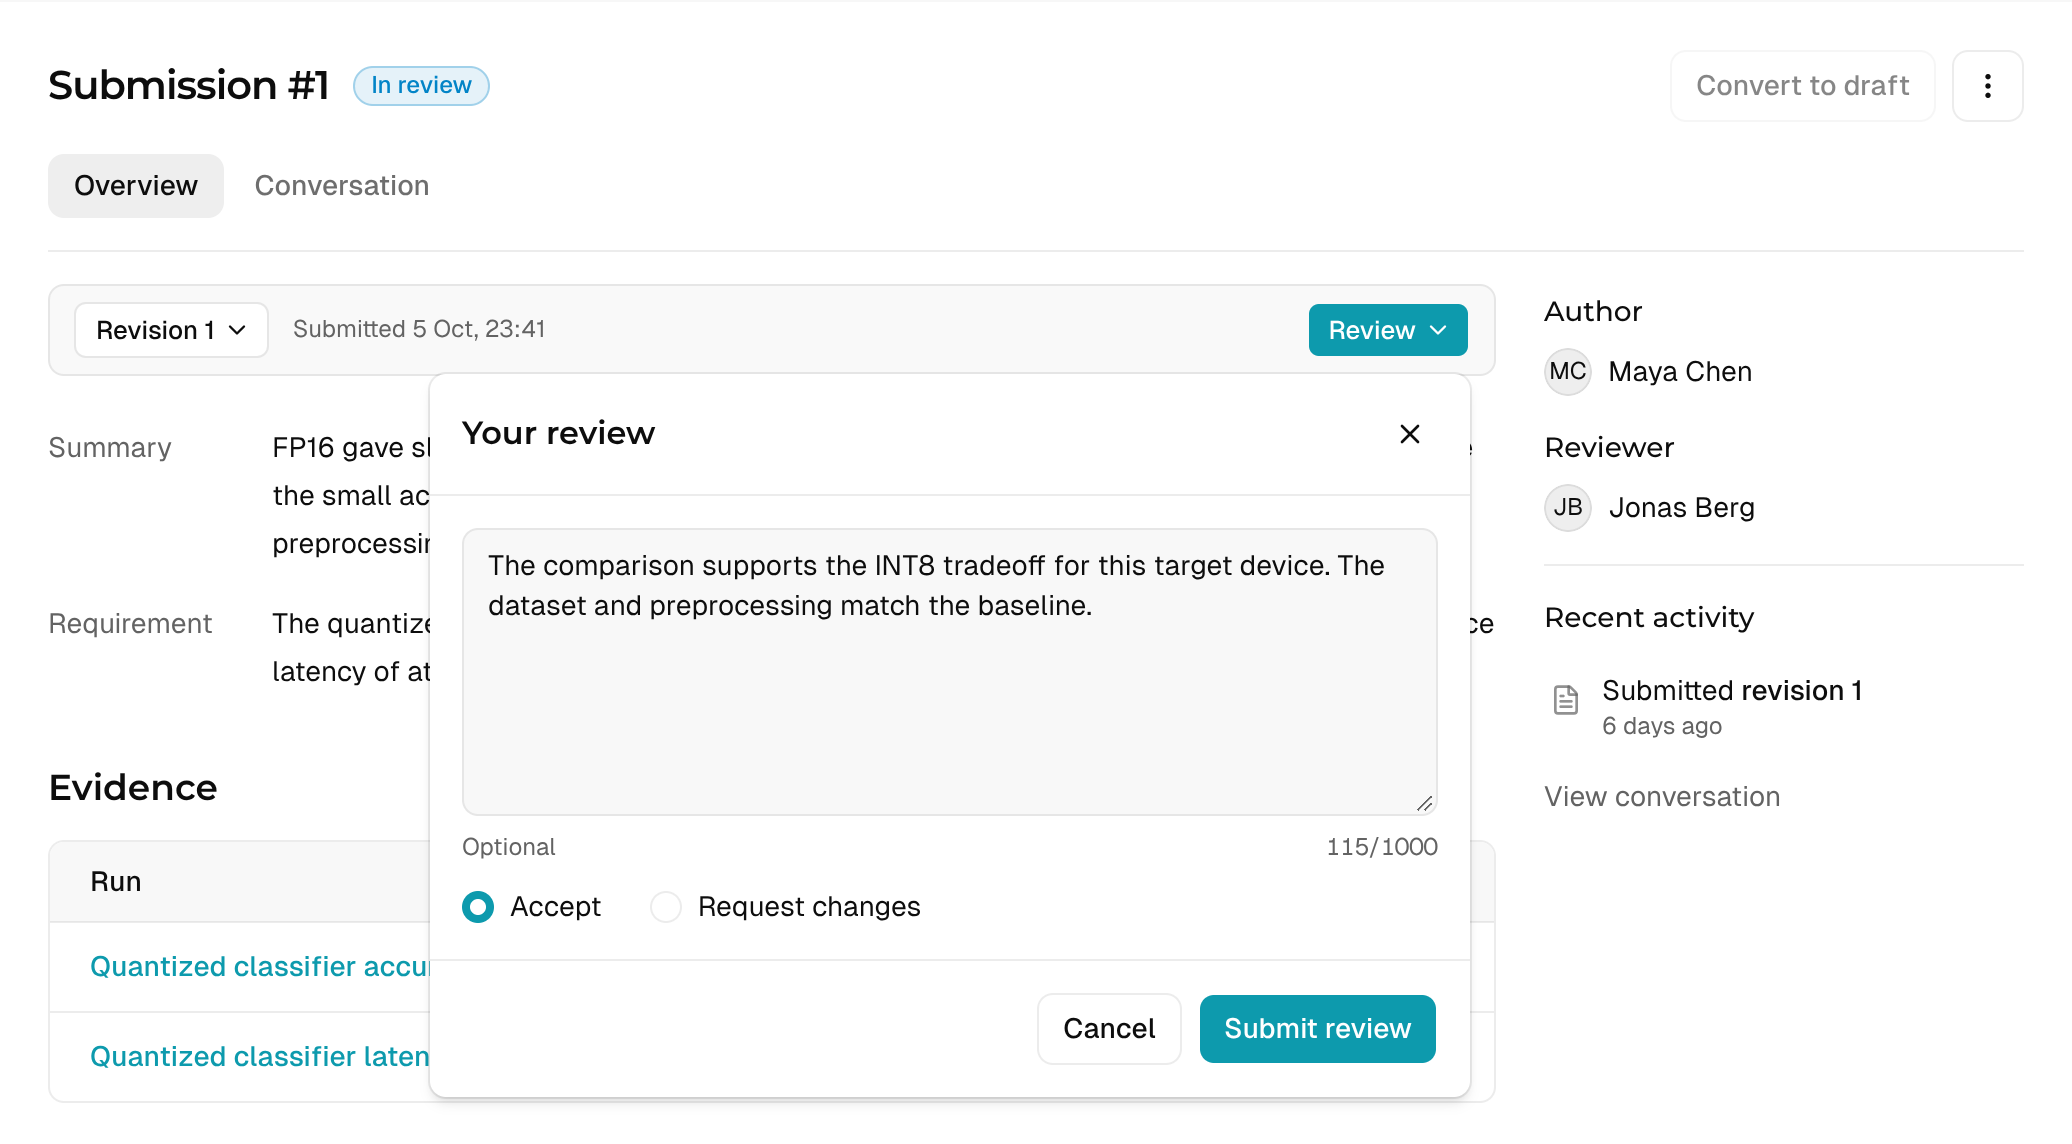Image resolution: width=2072 pixels, height=1144 pixels.
Task: Expand the Revision 1 dropdown
Action: [x=171, y=330]
